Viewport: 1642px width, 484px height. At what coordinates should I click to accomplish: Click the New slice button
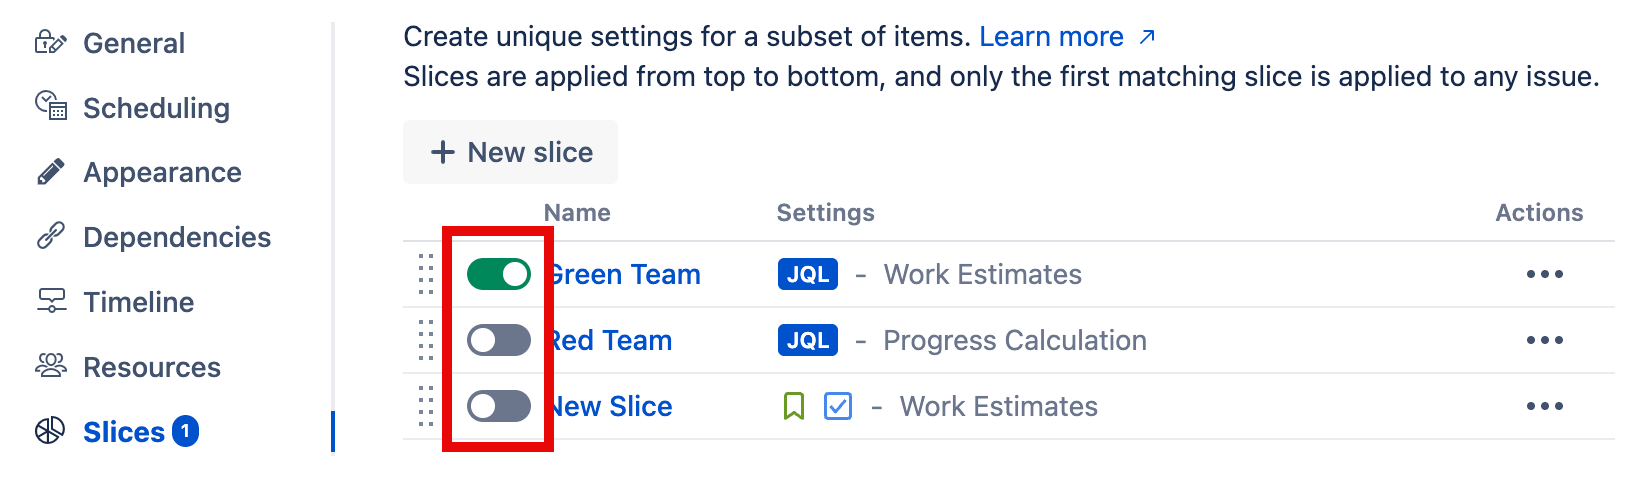click(510, 152)
